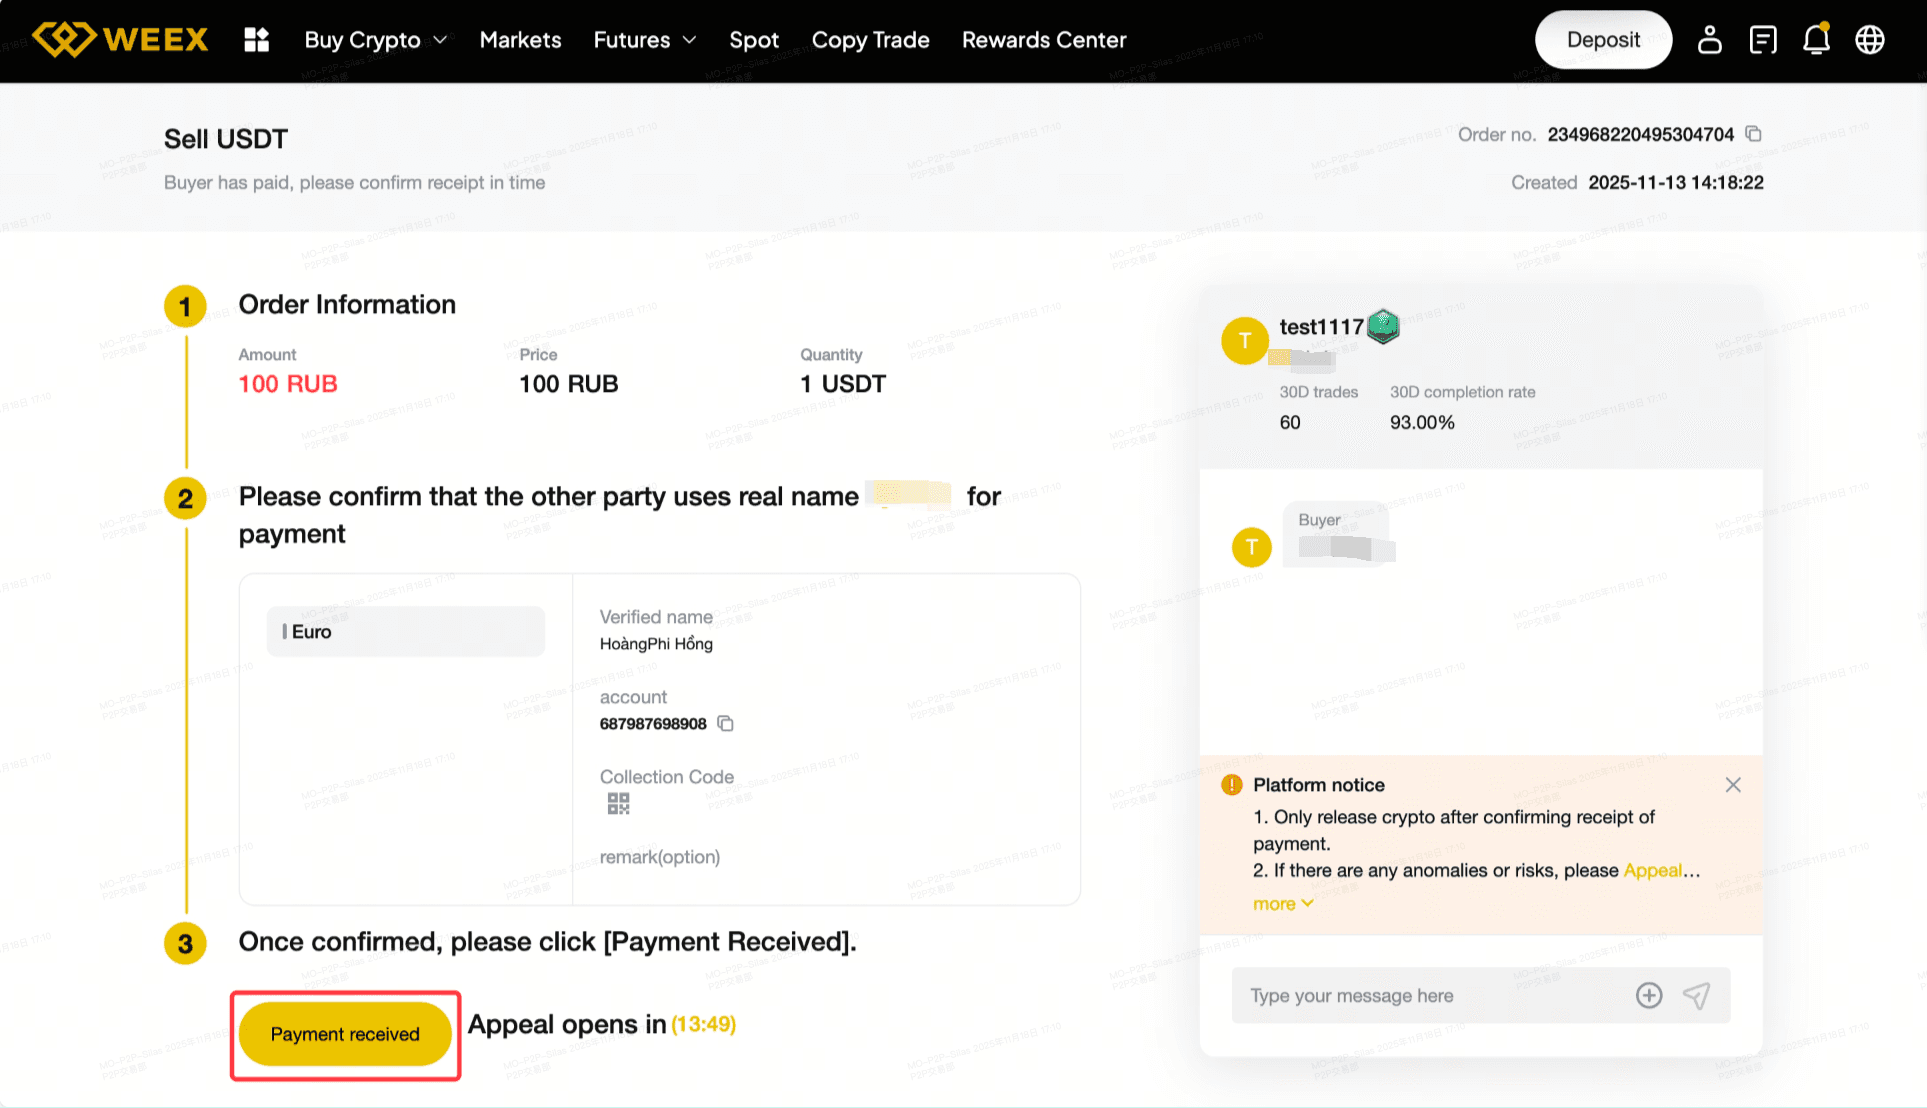Copy the order number
Image resolution: width=1927 pixels, height=1108 pixels.
pyautogui.click(x=1753, y=134)
